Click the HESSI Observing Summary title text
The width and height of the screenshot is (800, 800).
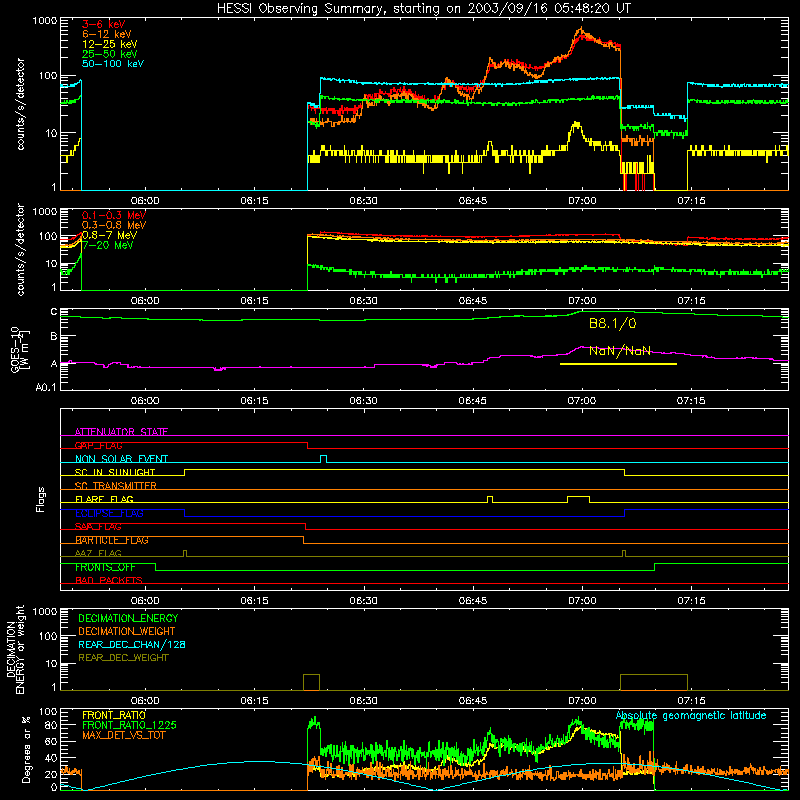click(x=424, y=9)
